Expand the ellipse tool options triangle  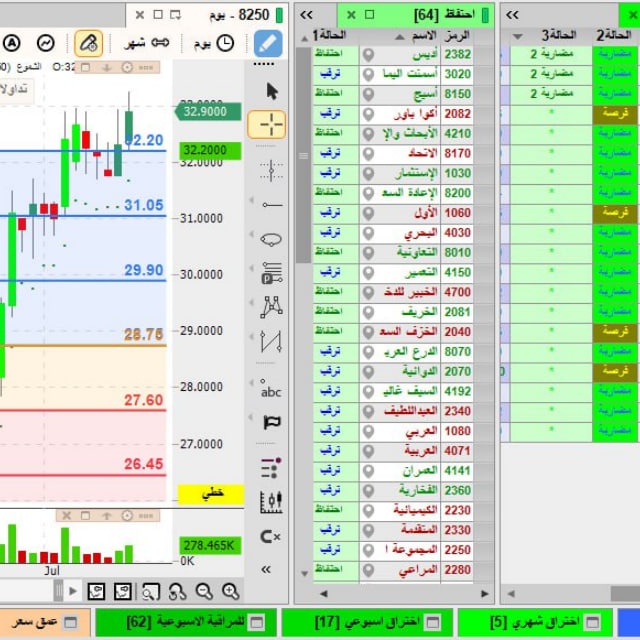coord(251,234)
